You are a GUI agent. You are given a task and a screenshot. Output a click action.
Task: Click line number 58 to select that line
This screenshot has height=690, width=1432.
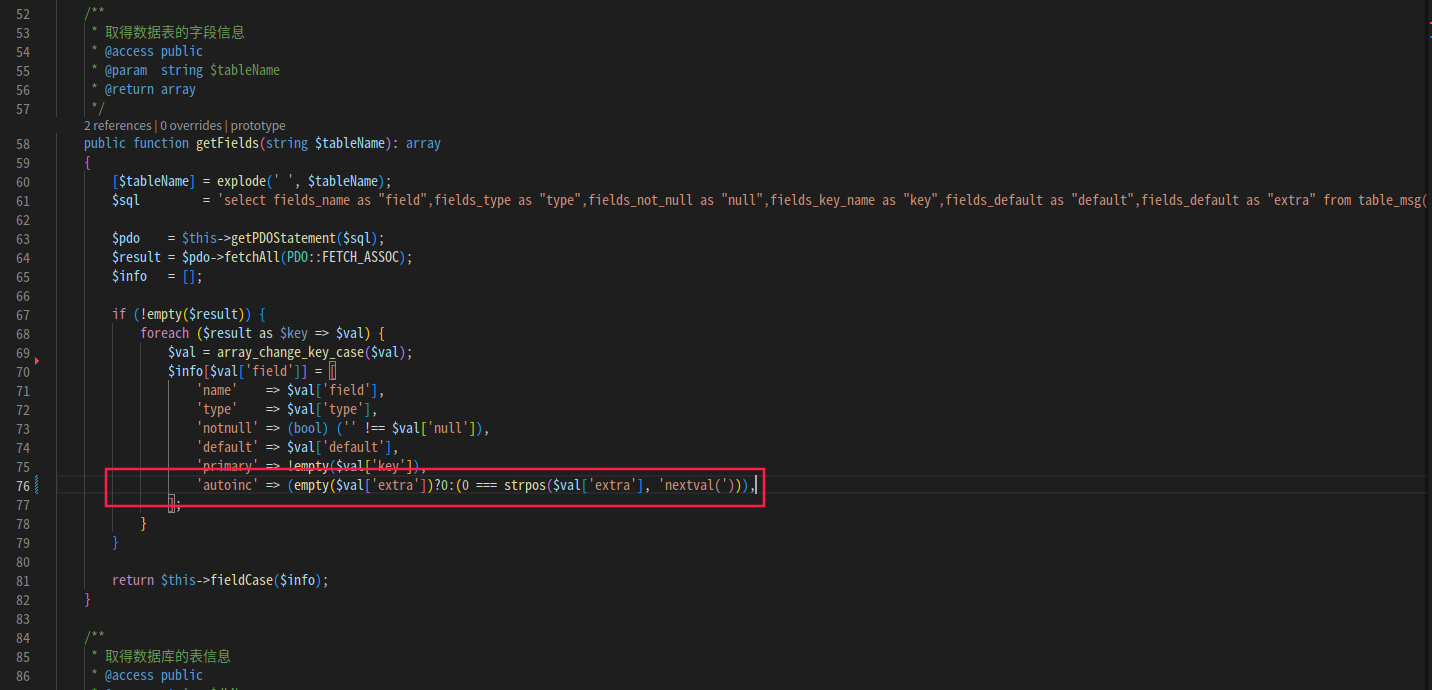(x=22, y=143)
